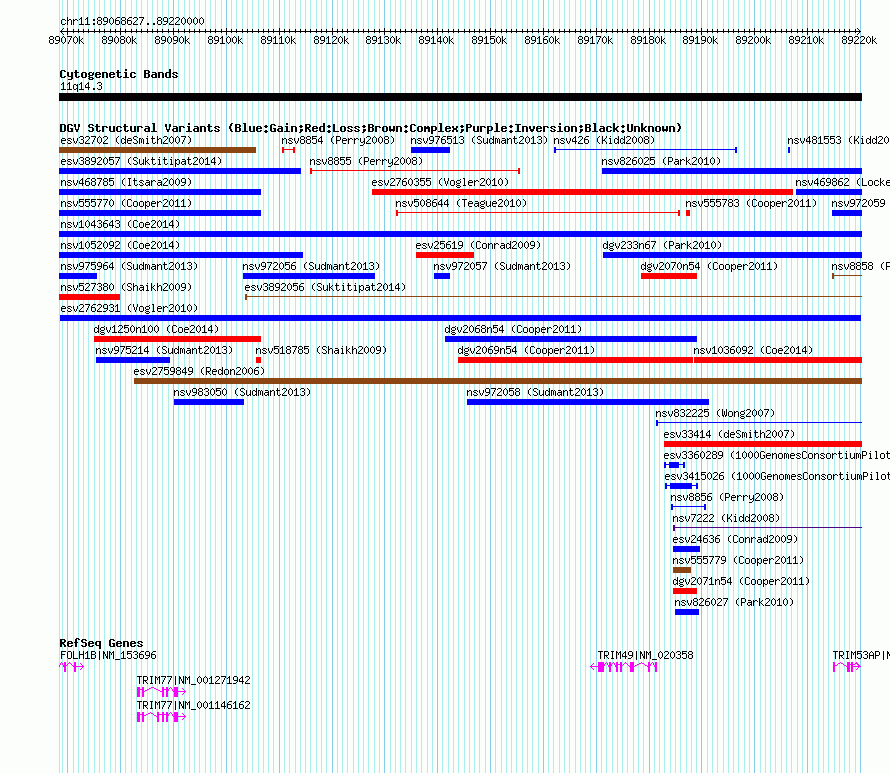
Task: Click nsv468785 (Itsara2009) label
Action: [x=126, y=182]
